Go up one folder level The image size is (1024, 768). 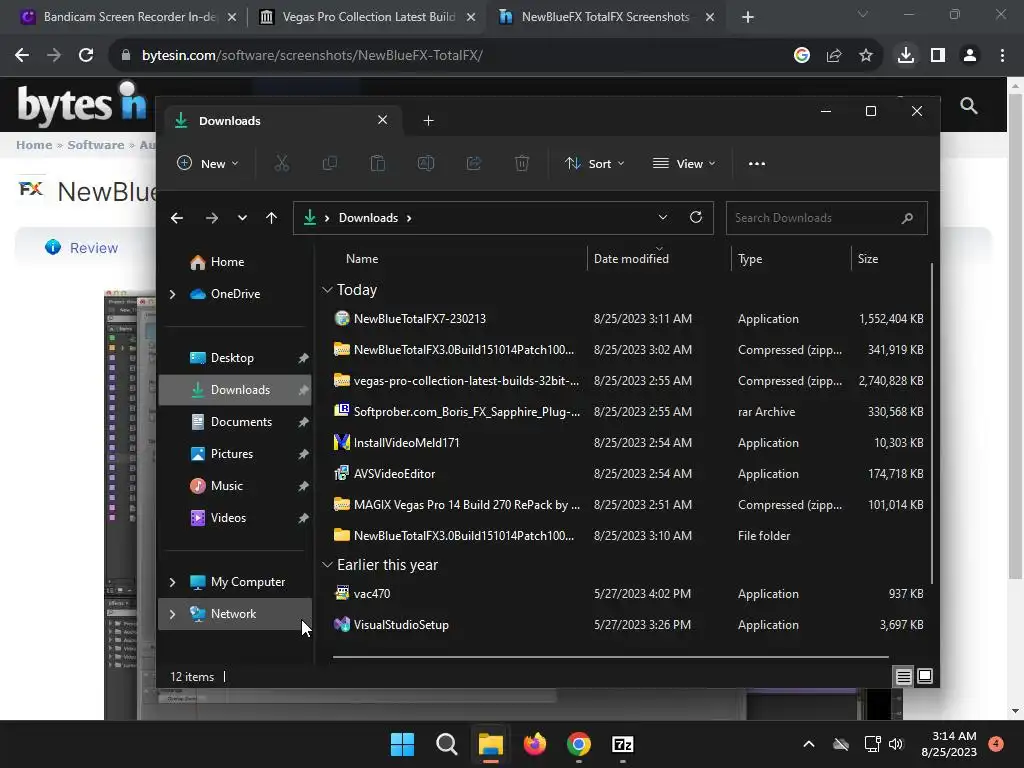[272, 218]
